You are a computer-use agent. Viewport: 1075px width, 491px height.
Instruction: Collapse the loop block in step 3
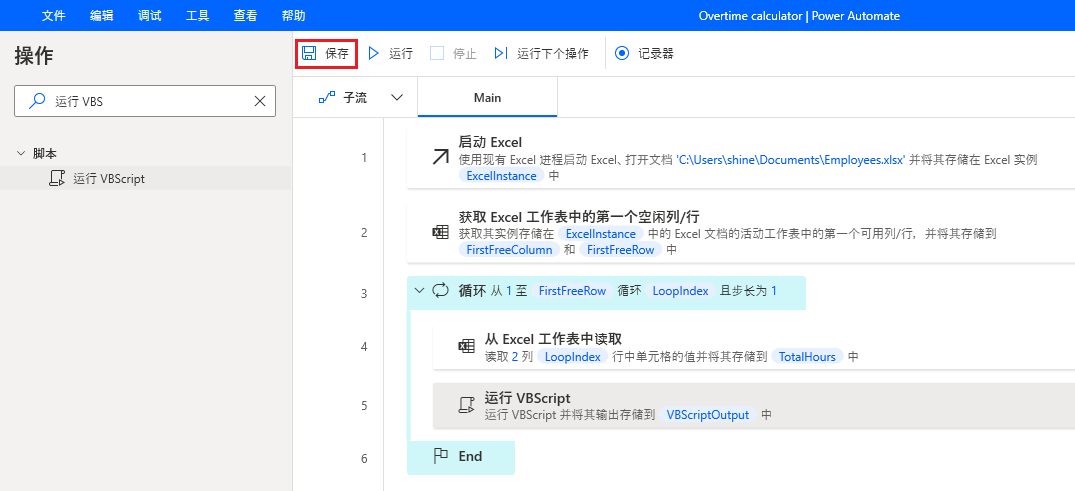tap(420, 291)
